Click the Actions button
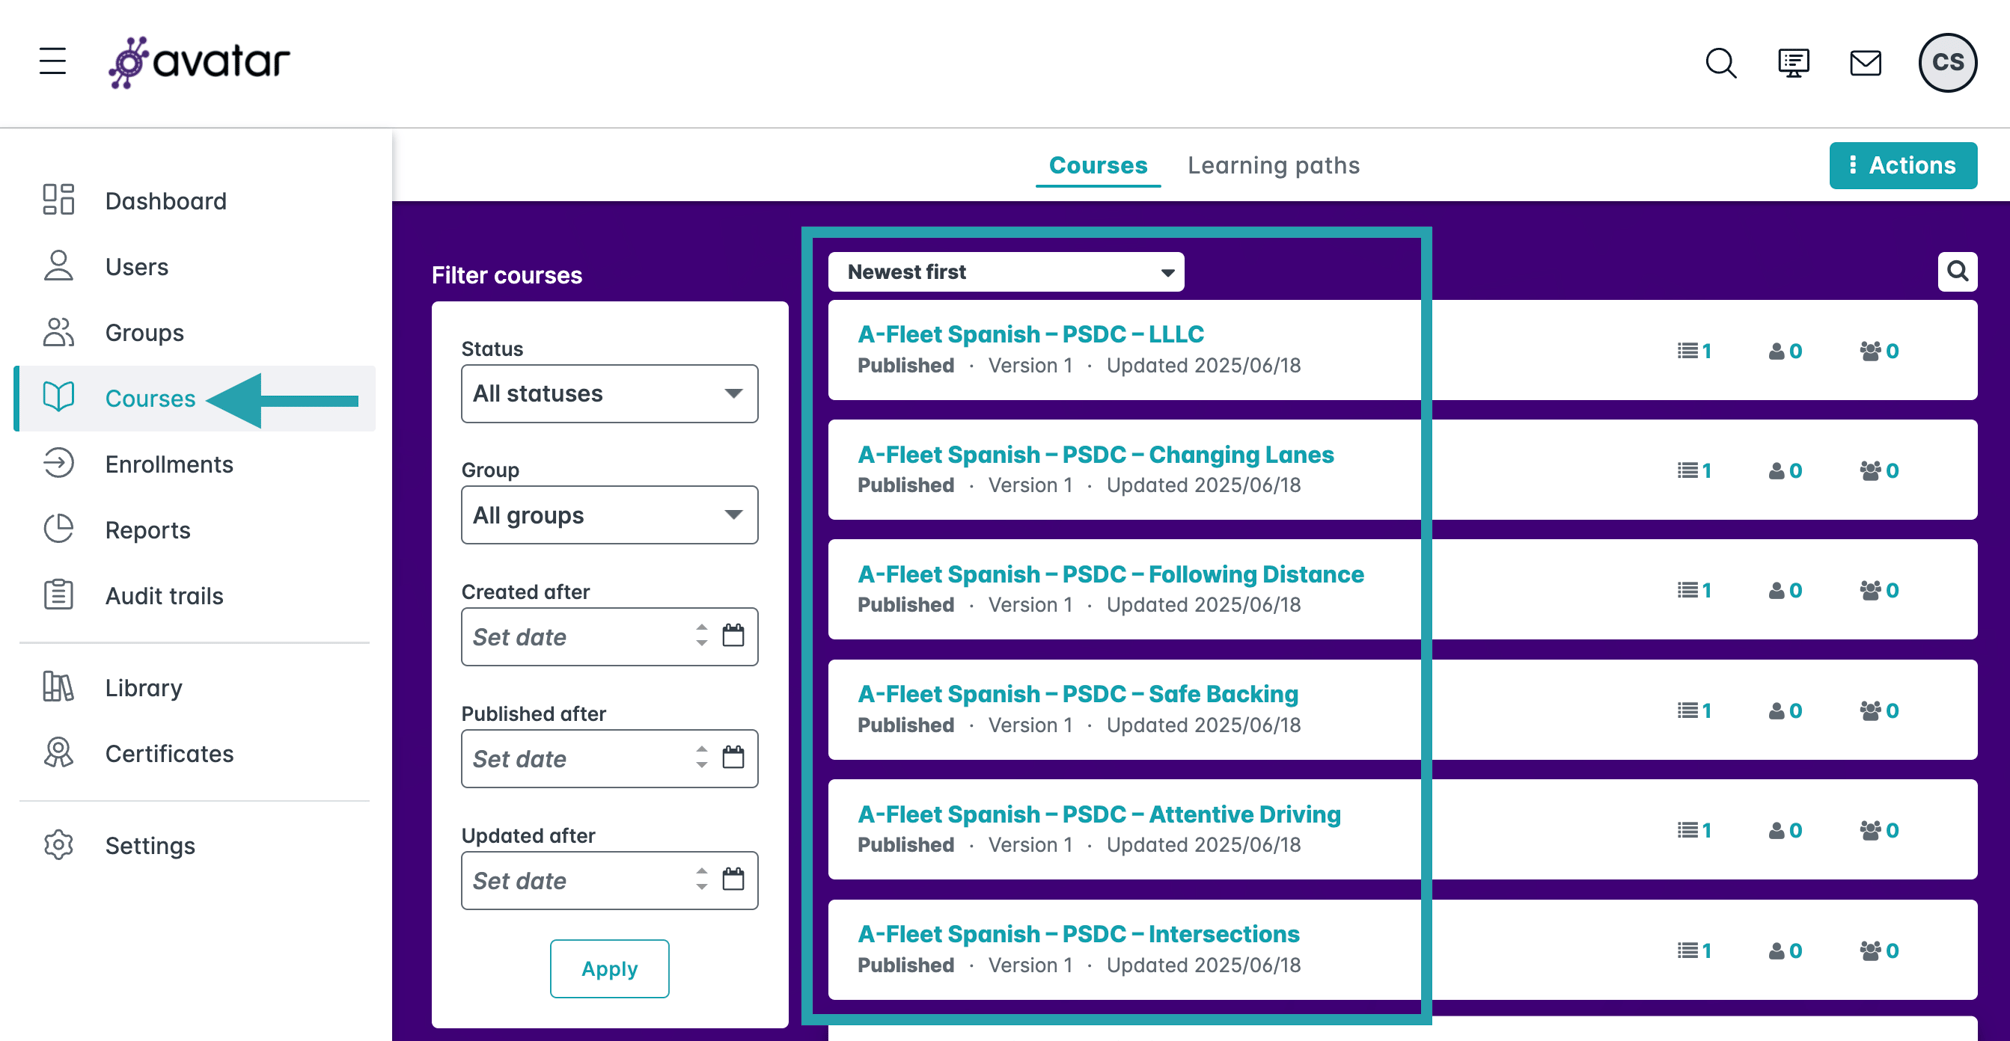This screenshot has height=1041, width=2010. (x=1903, y=165)
